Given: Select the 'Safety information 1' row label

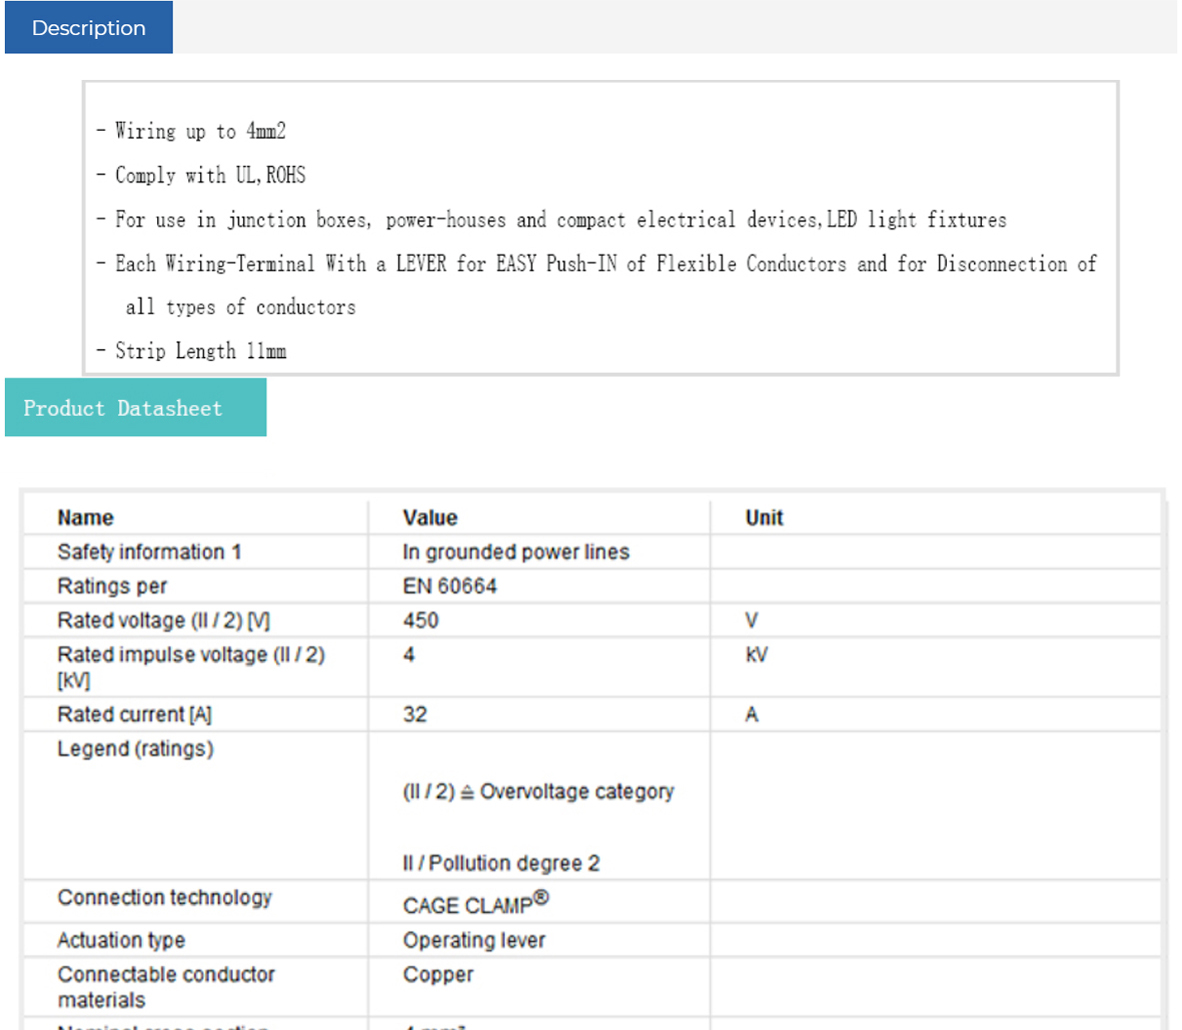Looking at the screenshot, I should tap(149, 552).
